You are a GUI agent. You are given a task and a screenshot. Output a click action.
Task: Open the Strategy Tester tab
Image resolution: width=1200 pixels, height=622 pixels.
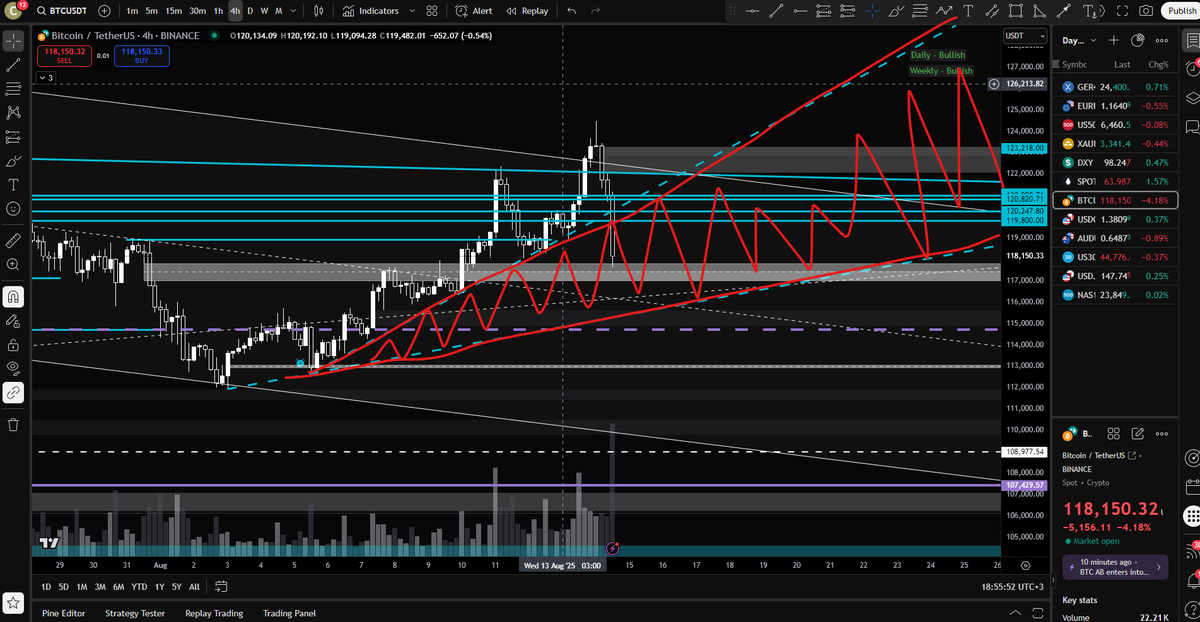(x=135, y=613)
